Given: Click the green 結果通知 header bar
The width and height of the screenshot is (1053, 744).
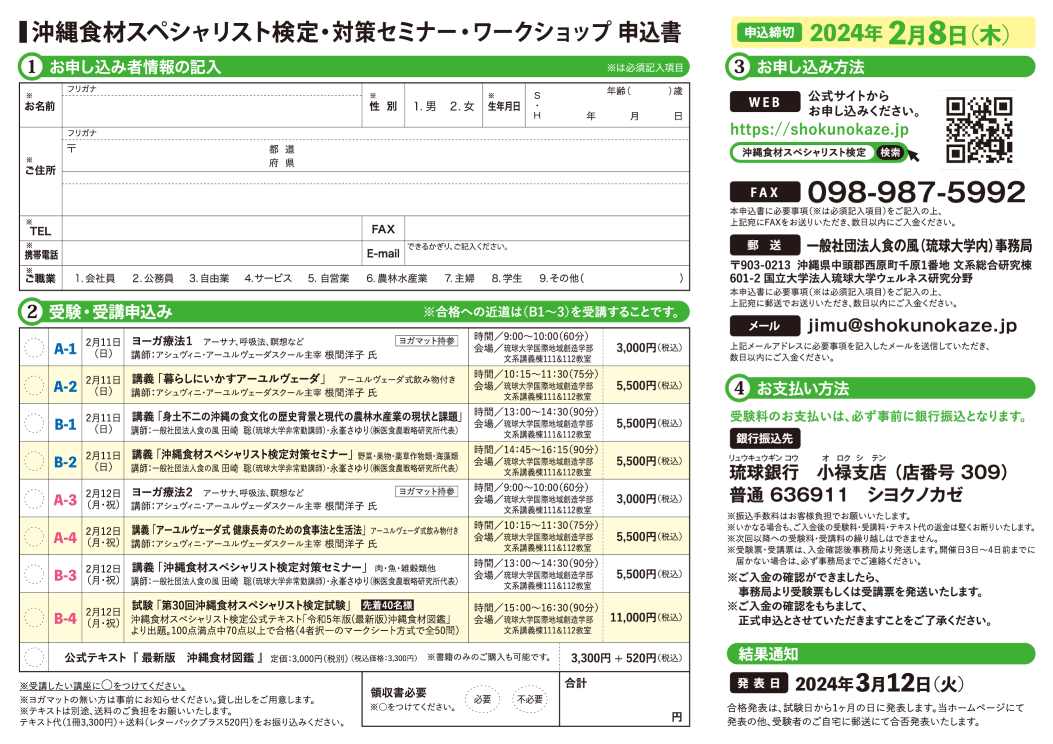Looking at the screenshot, I should (878, 654).
